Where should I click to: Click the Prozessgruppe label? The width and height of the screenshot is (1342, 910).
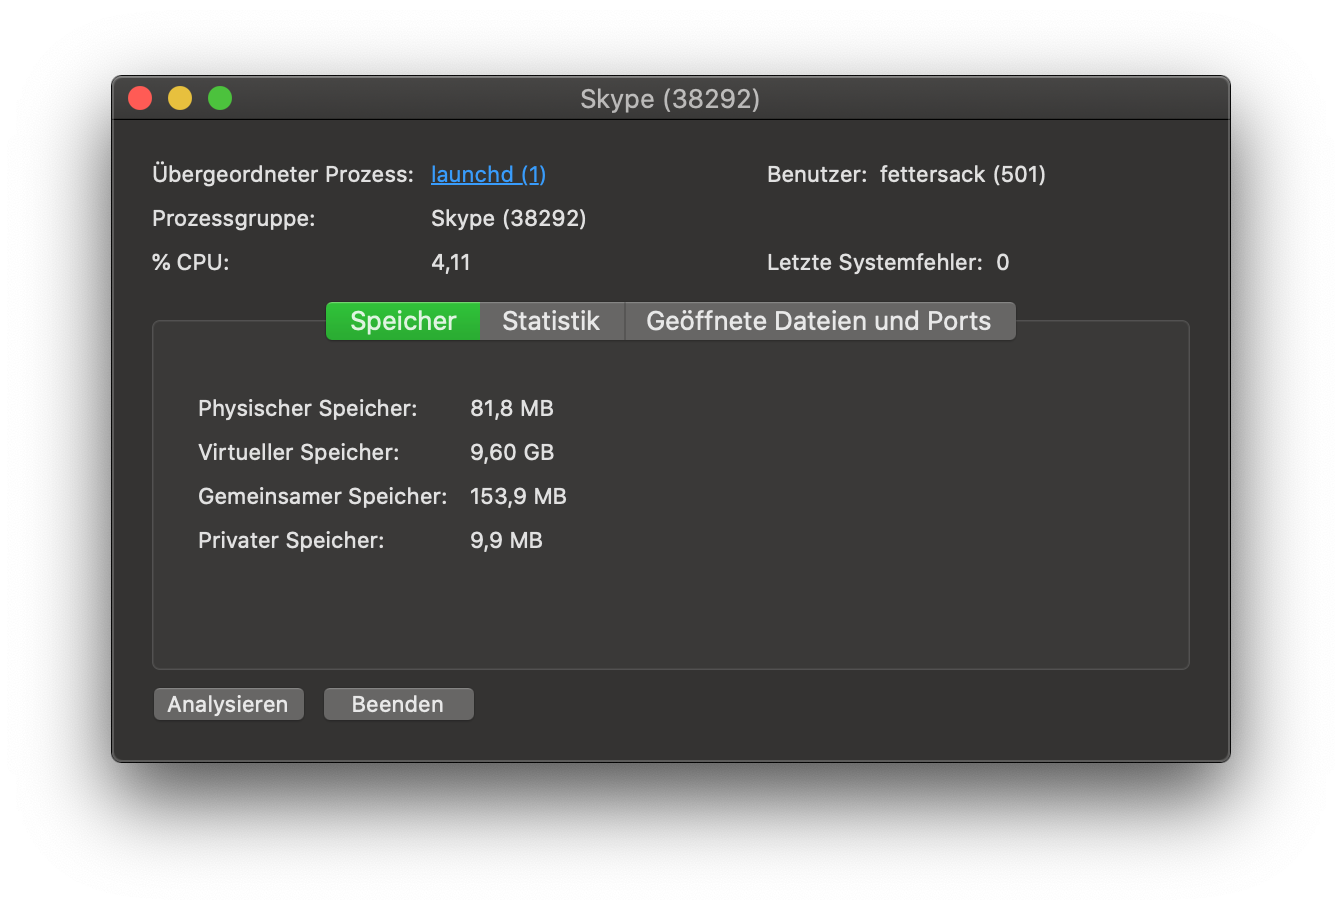point(234,218)
